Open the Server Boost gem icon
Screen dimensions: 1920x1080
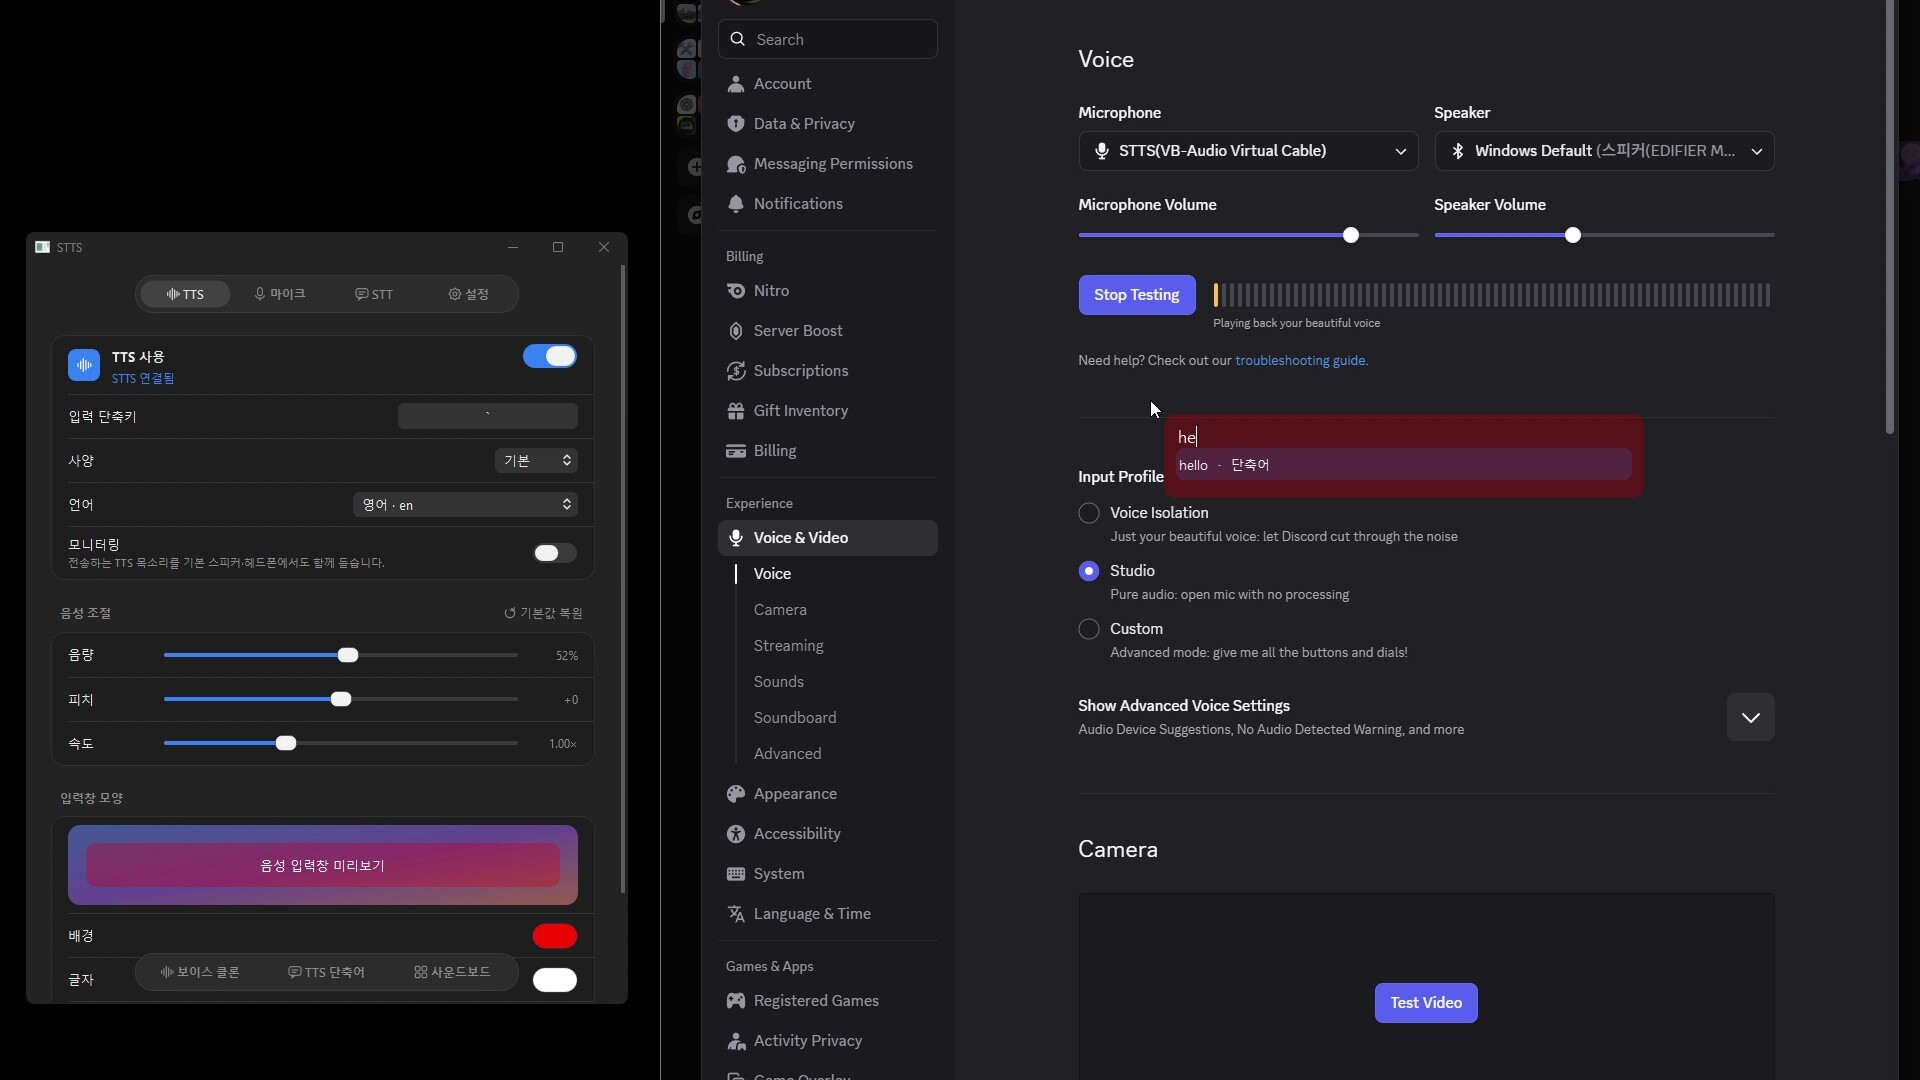tap(736, 331)
